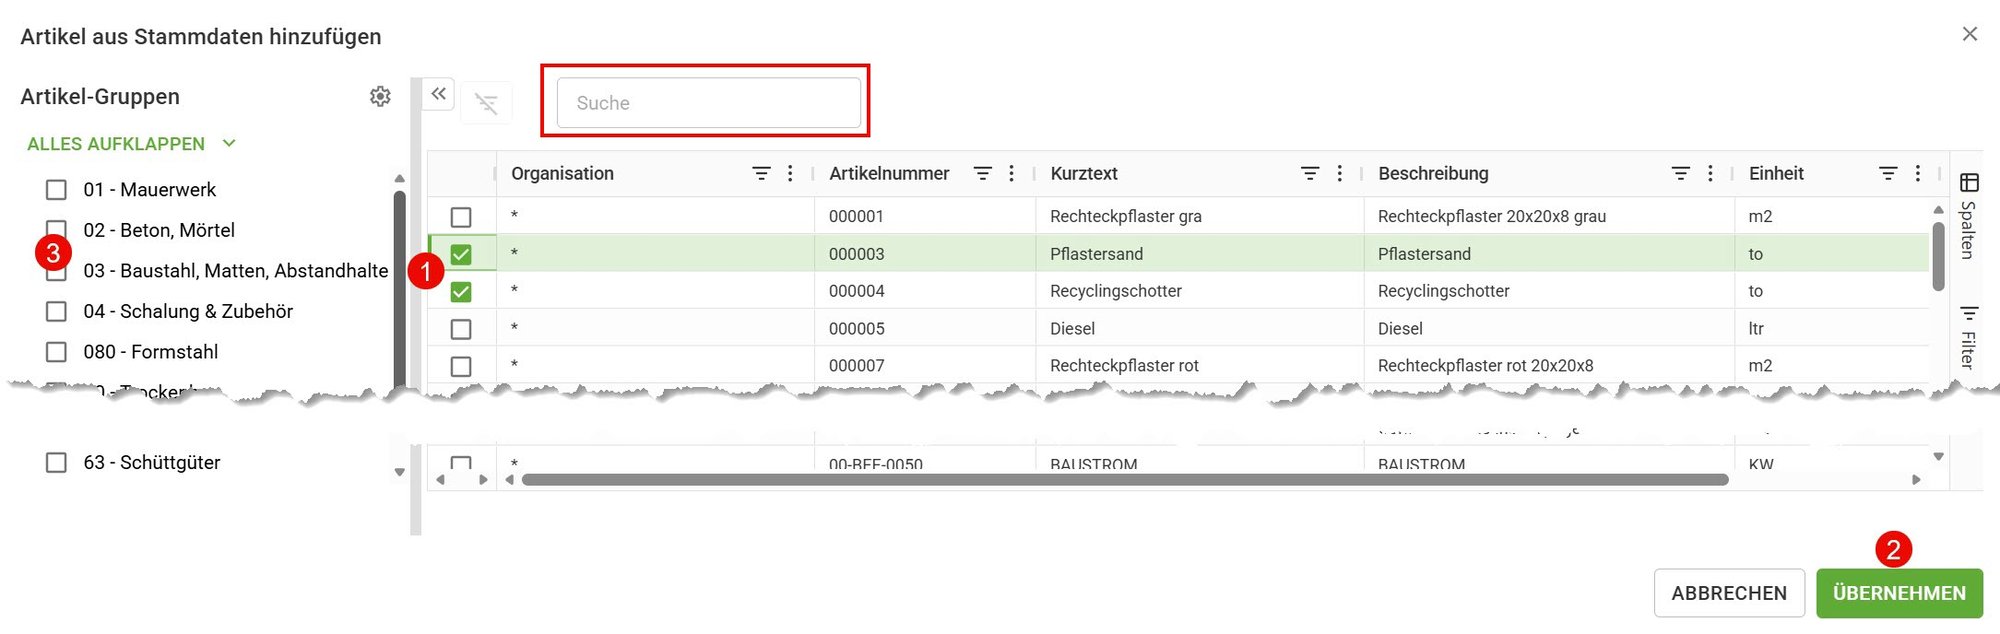Image resolution: width=2000 pixels, height=634 pixels.
Task: Open the filter for the Kurztext column
Action: pos(1310,173)
